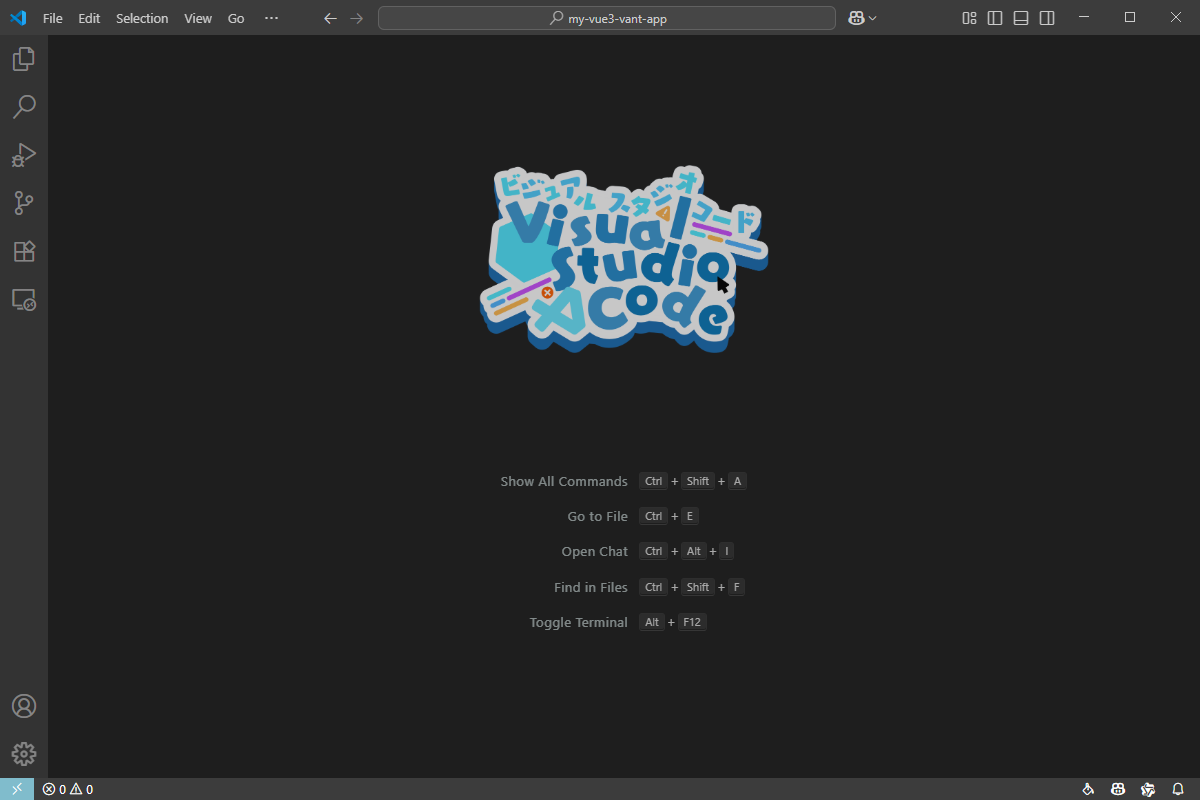Open the Extensions view
The height and width of the screenshot is (800, 1200).
tap(24, 251)
